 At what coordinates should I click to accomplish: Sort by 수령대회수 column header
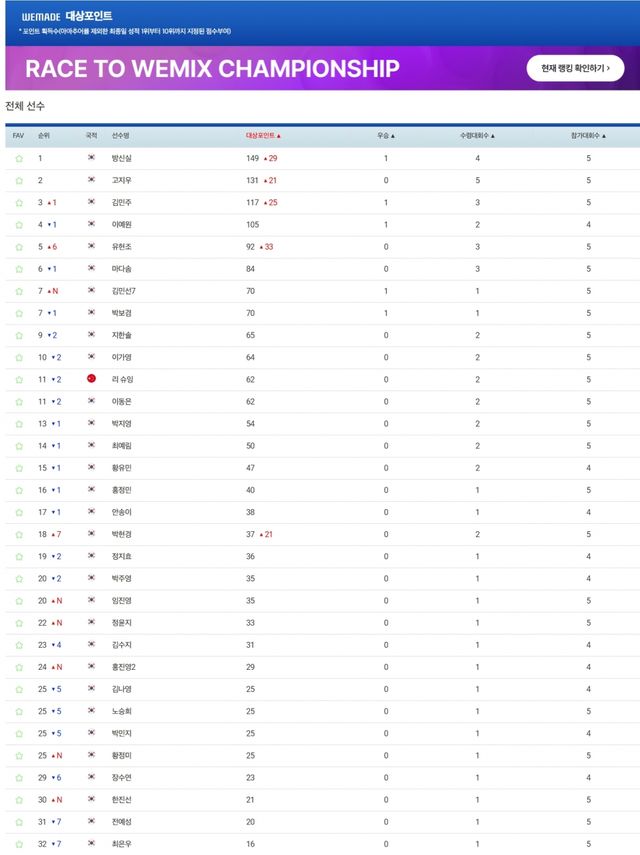tap(477, 135)
